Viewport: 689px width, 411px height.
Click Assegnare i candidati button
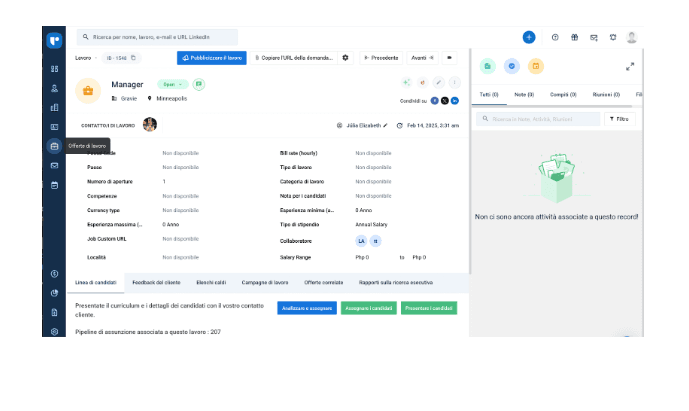pyautogui.click(x=369, y=308)
